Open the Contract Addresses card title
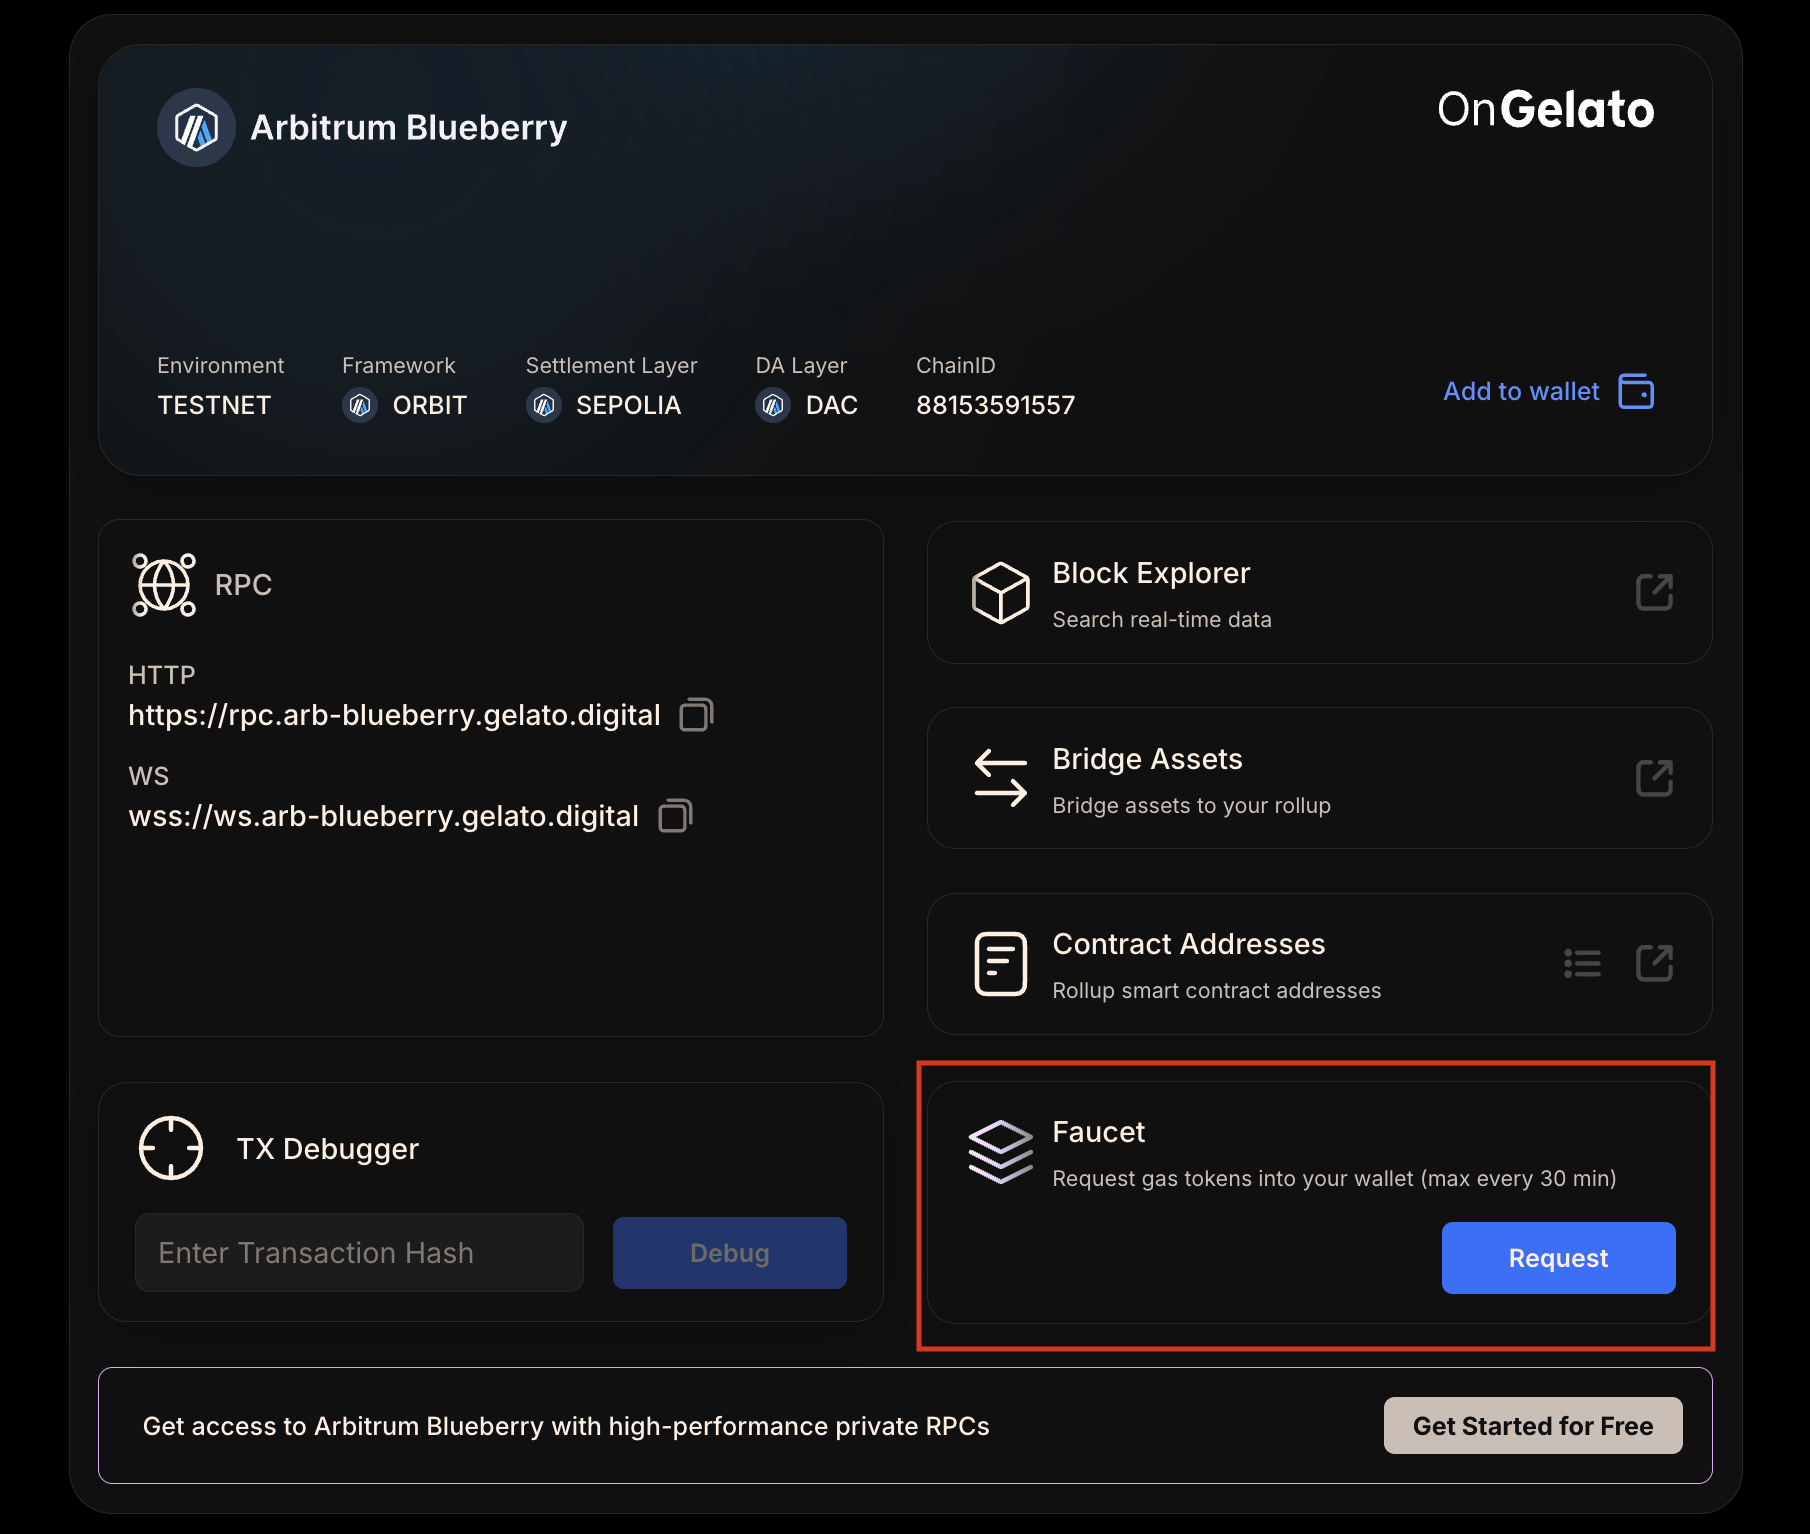 click(x=1189, y=944)
